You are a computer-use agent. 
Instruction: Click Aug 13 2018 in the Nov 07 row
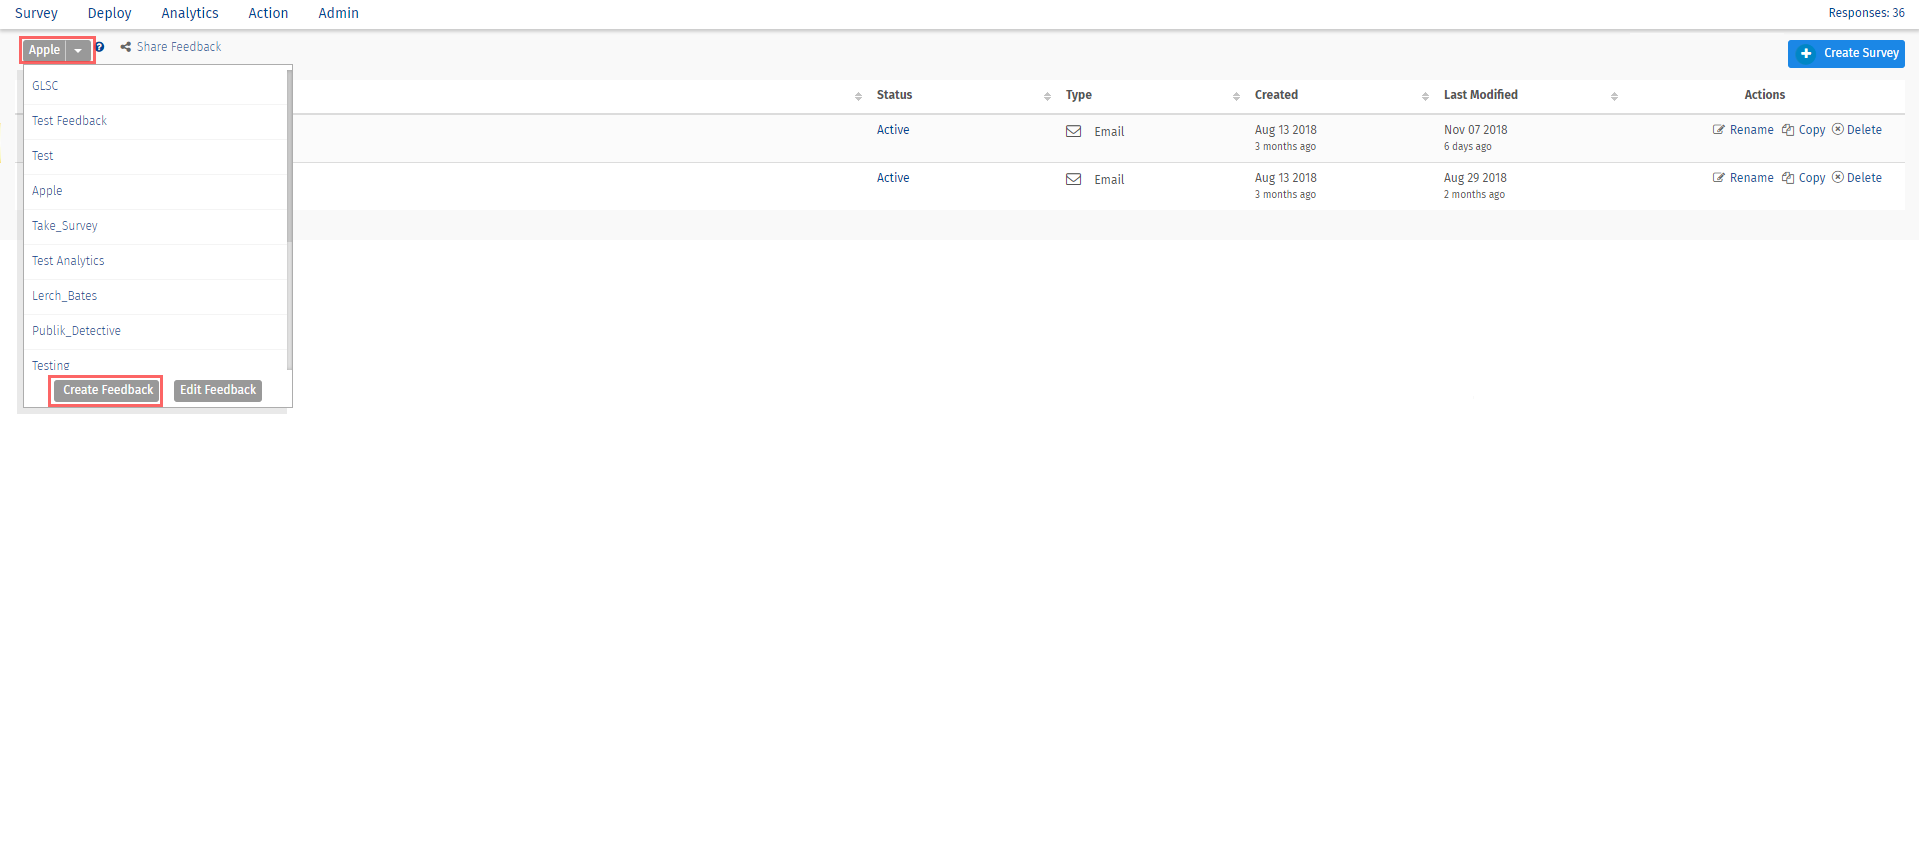(1286, 130)
